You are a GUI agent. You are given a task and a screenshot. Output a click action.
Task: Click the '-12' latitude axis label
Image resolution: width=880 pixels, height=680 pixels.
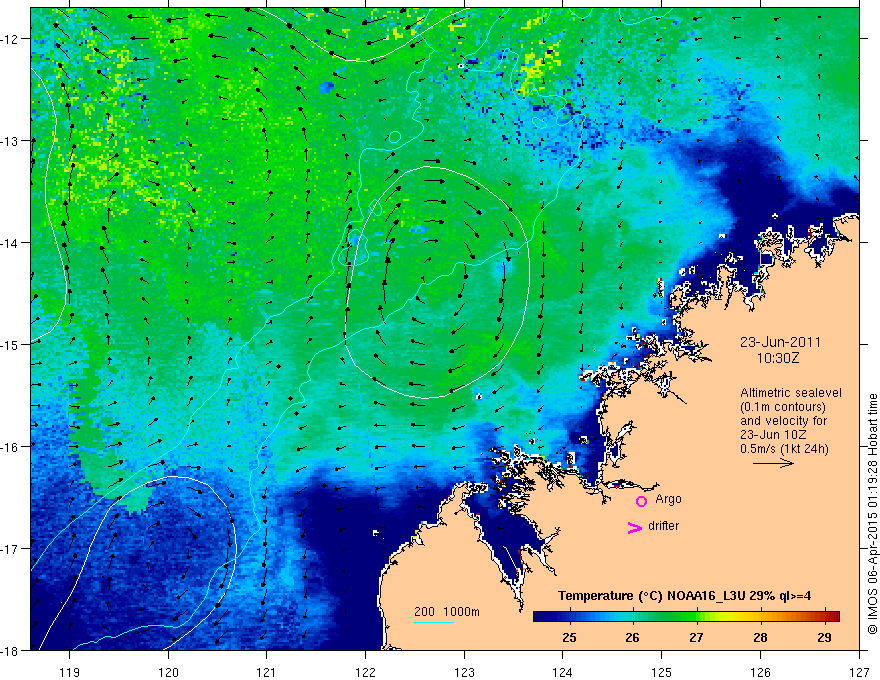point(10,39)
